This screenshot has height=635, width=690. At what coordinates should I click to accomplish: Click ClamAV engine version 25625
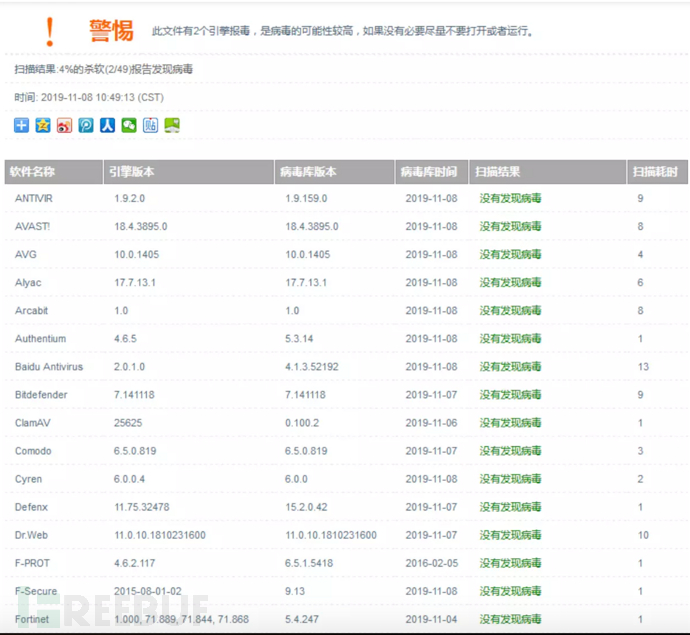tap(128, 423)
